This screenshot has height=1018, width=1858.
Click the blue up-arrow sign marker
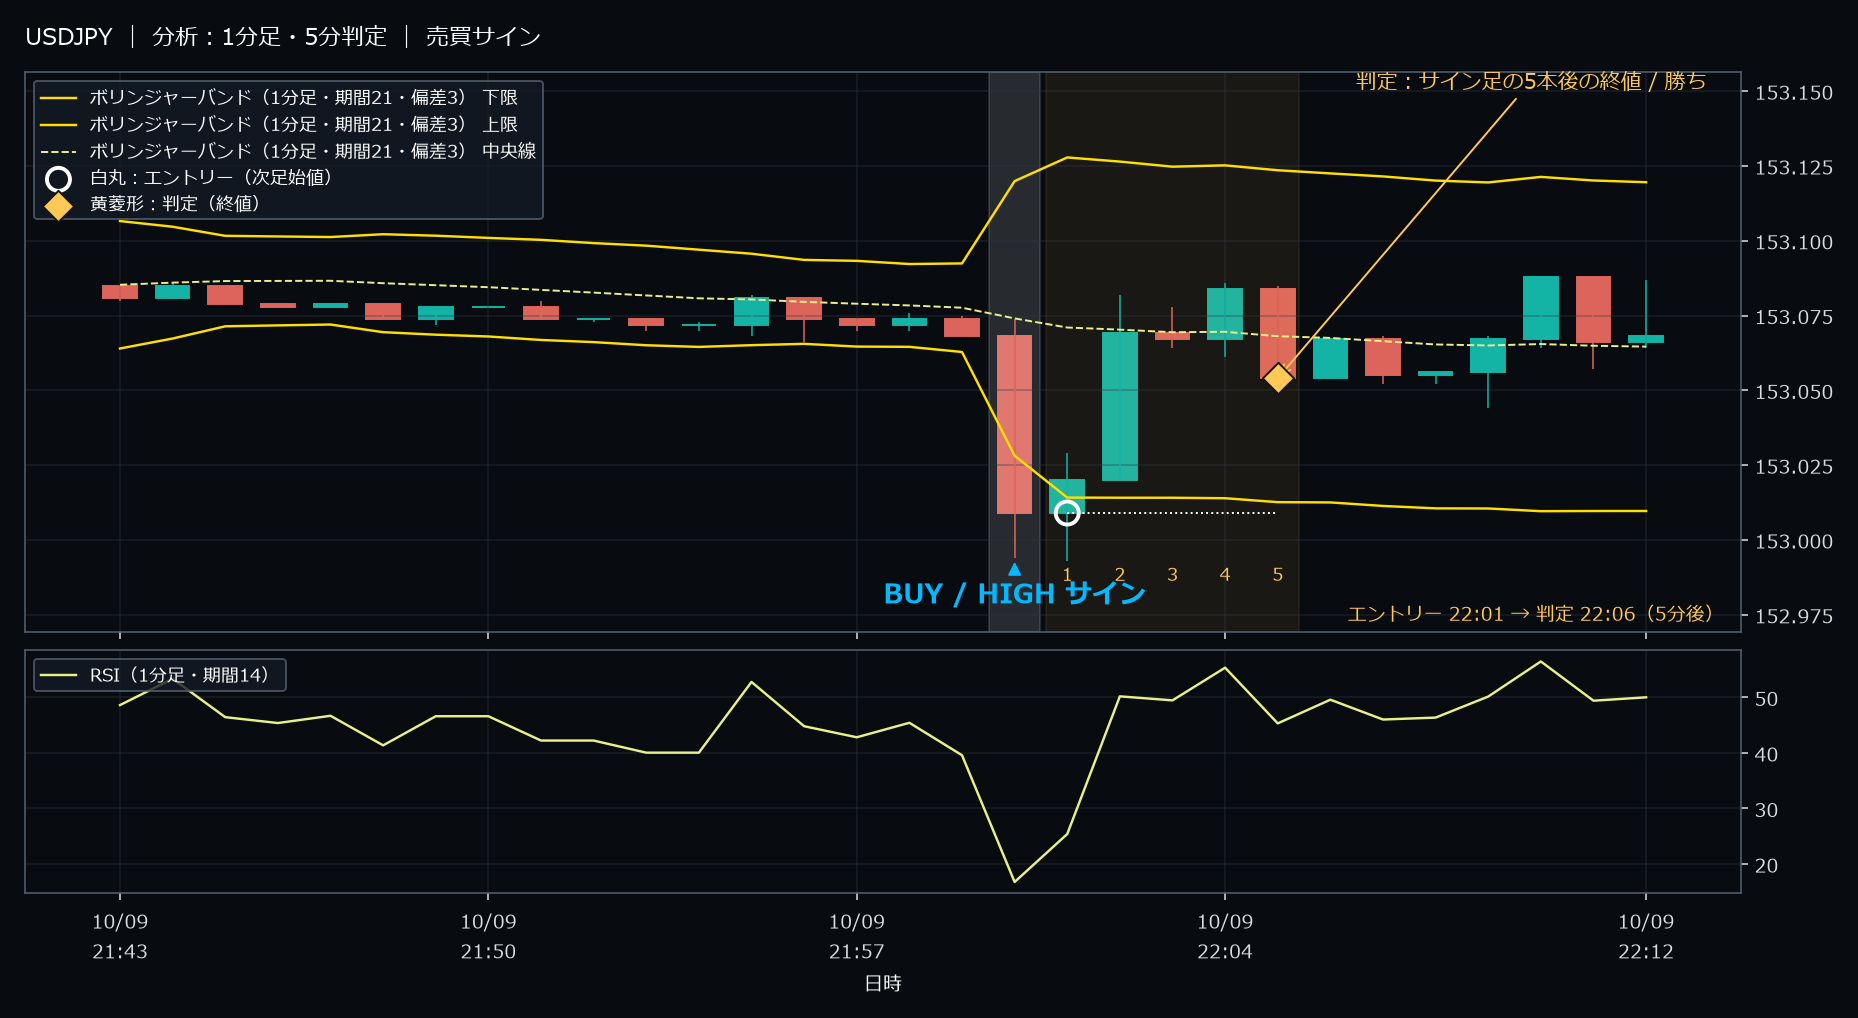1014,569
